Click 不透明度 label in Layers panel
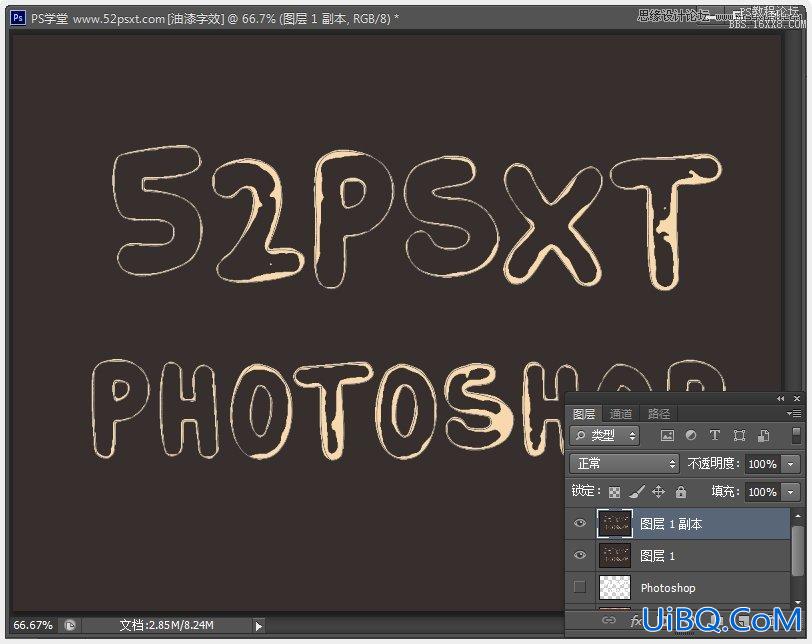 713,463
